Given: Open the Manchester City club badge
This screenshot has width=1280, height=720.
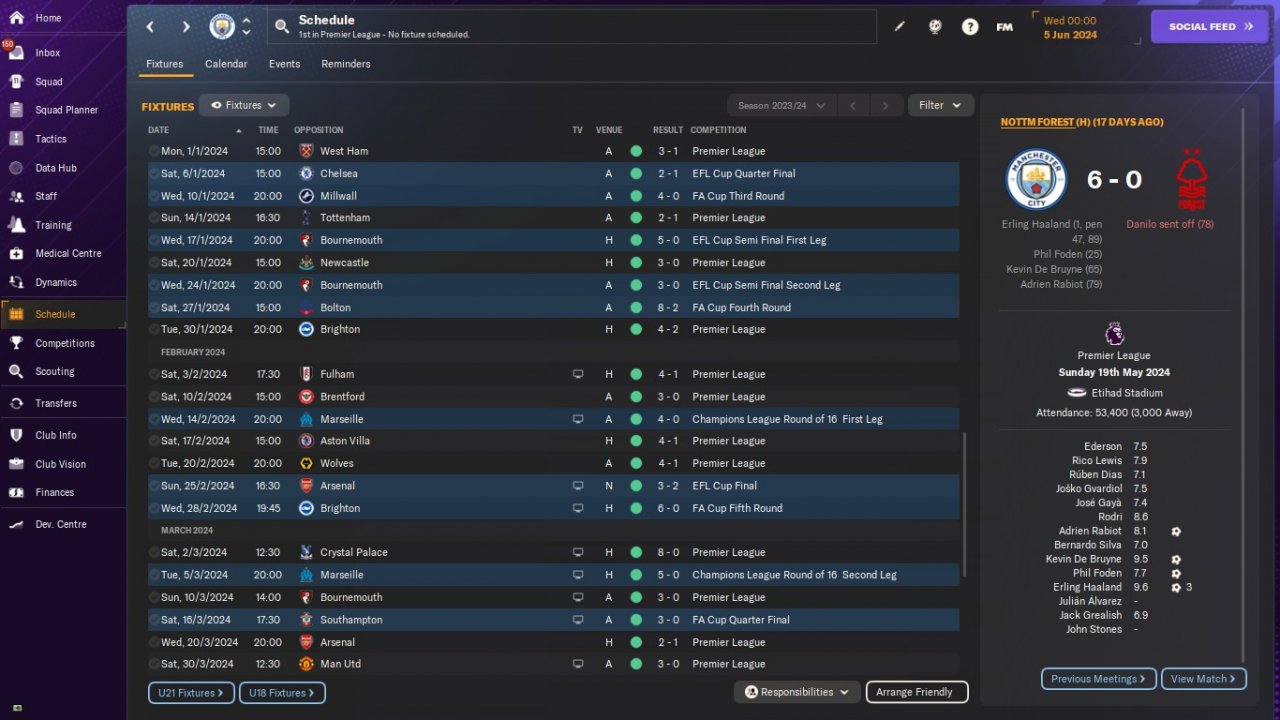Looking at the screenshot, I should coord(222,26).
